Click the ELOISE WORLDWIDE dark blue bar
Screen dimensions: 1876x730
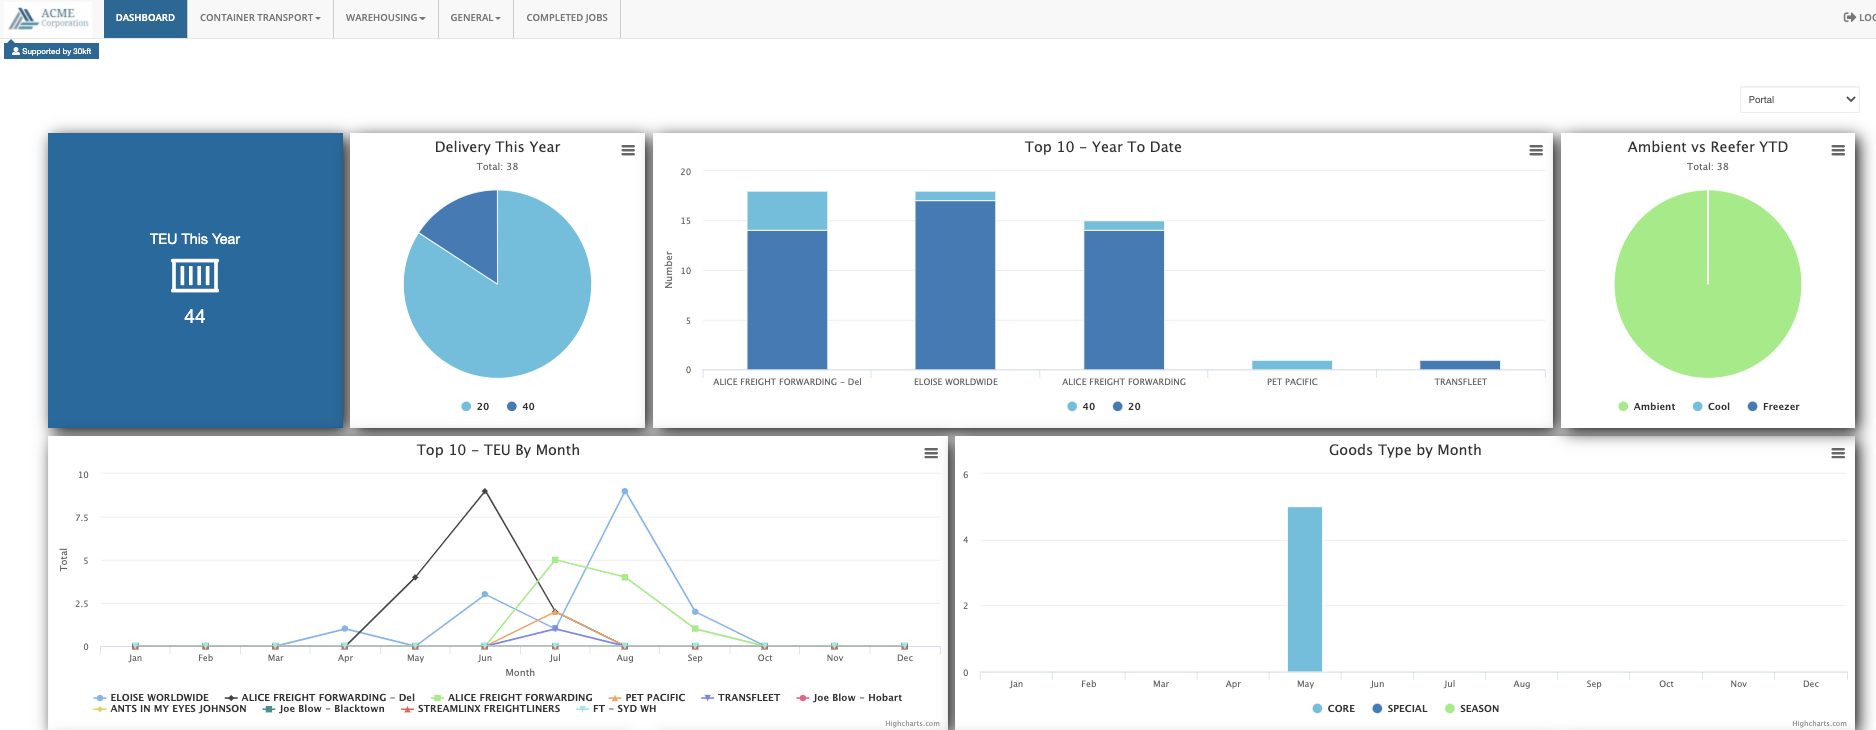955,285
